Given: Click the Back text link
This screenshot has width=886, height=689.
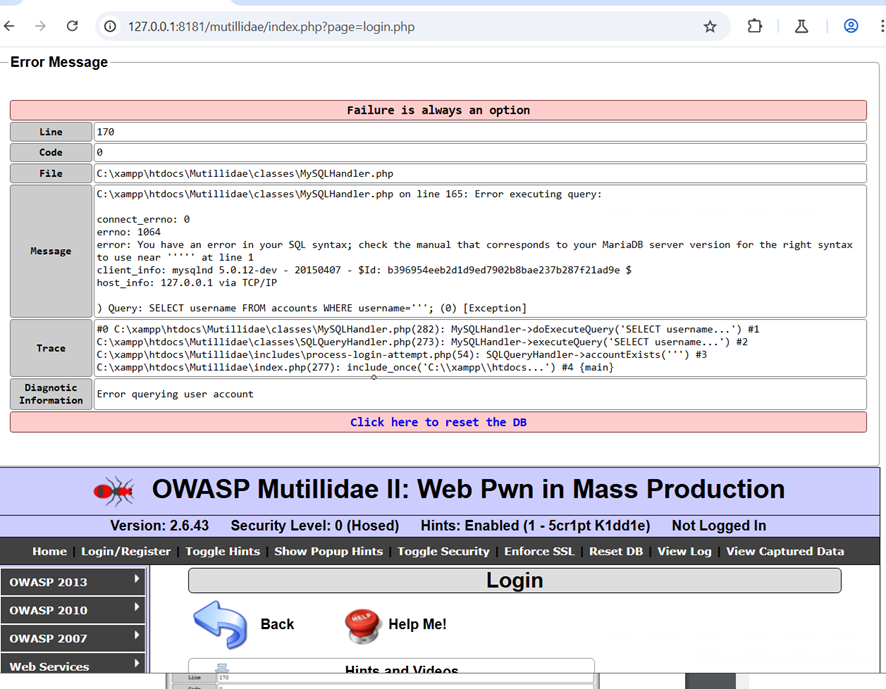Looking at the screenshot, I should click(x=277, y=624).
